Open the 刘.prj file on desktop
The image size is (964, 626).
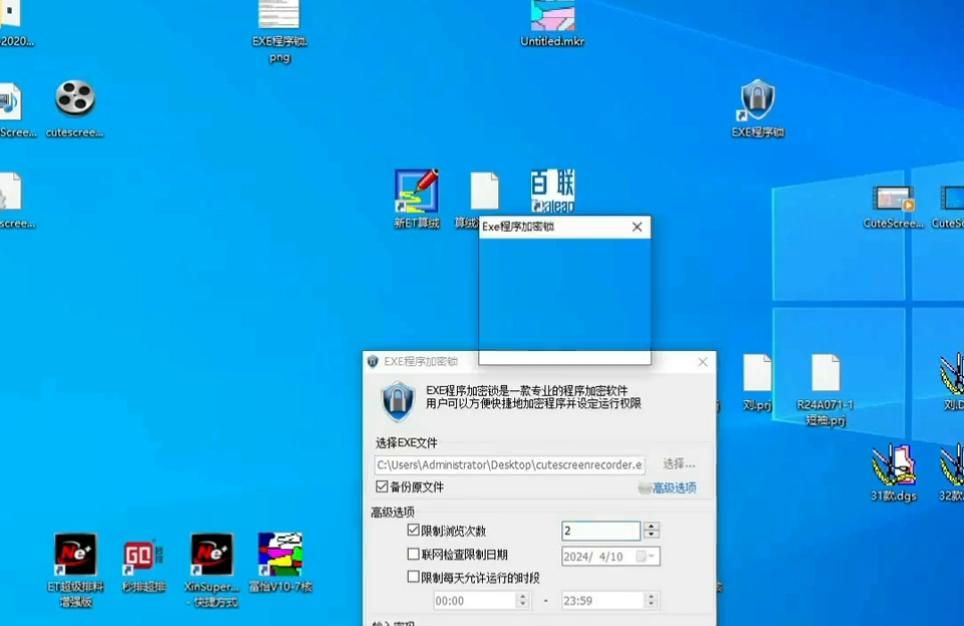point(757,381)
